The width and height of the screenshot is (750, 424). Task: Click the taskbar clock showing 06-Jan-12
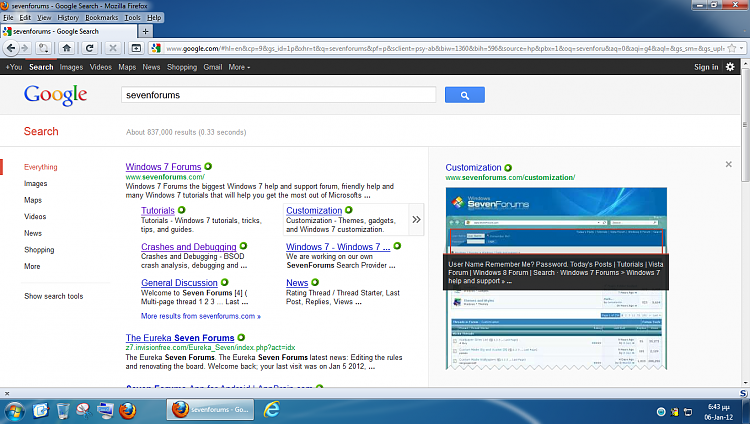click(718, 412)
